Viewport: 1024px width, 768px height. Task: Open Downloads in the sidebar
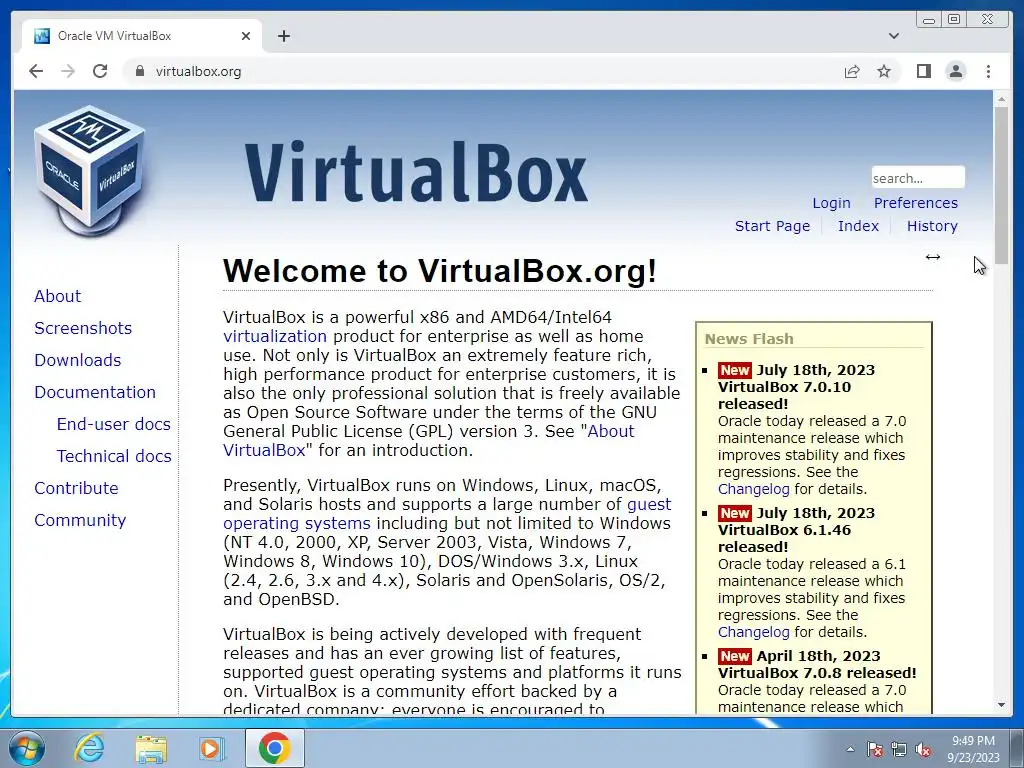coord(78,360)
